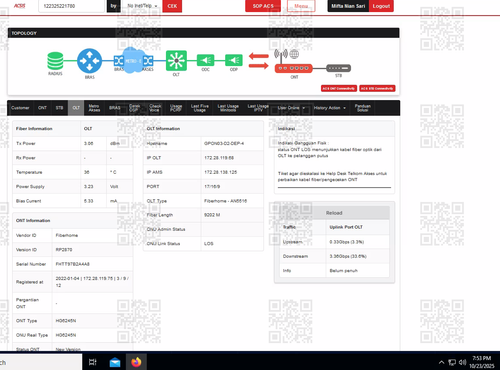The width and height of the screenshot is (500, 370).
Task: Click the Bias Current value 6.33
Action: [x=89, y=201]
